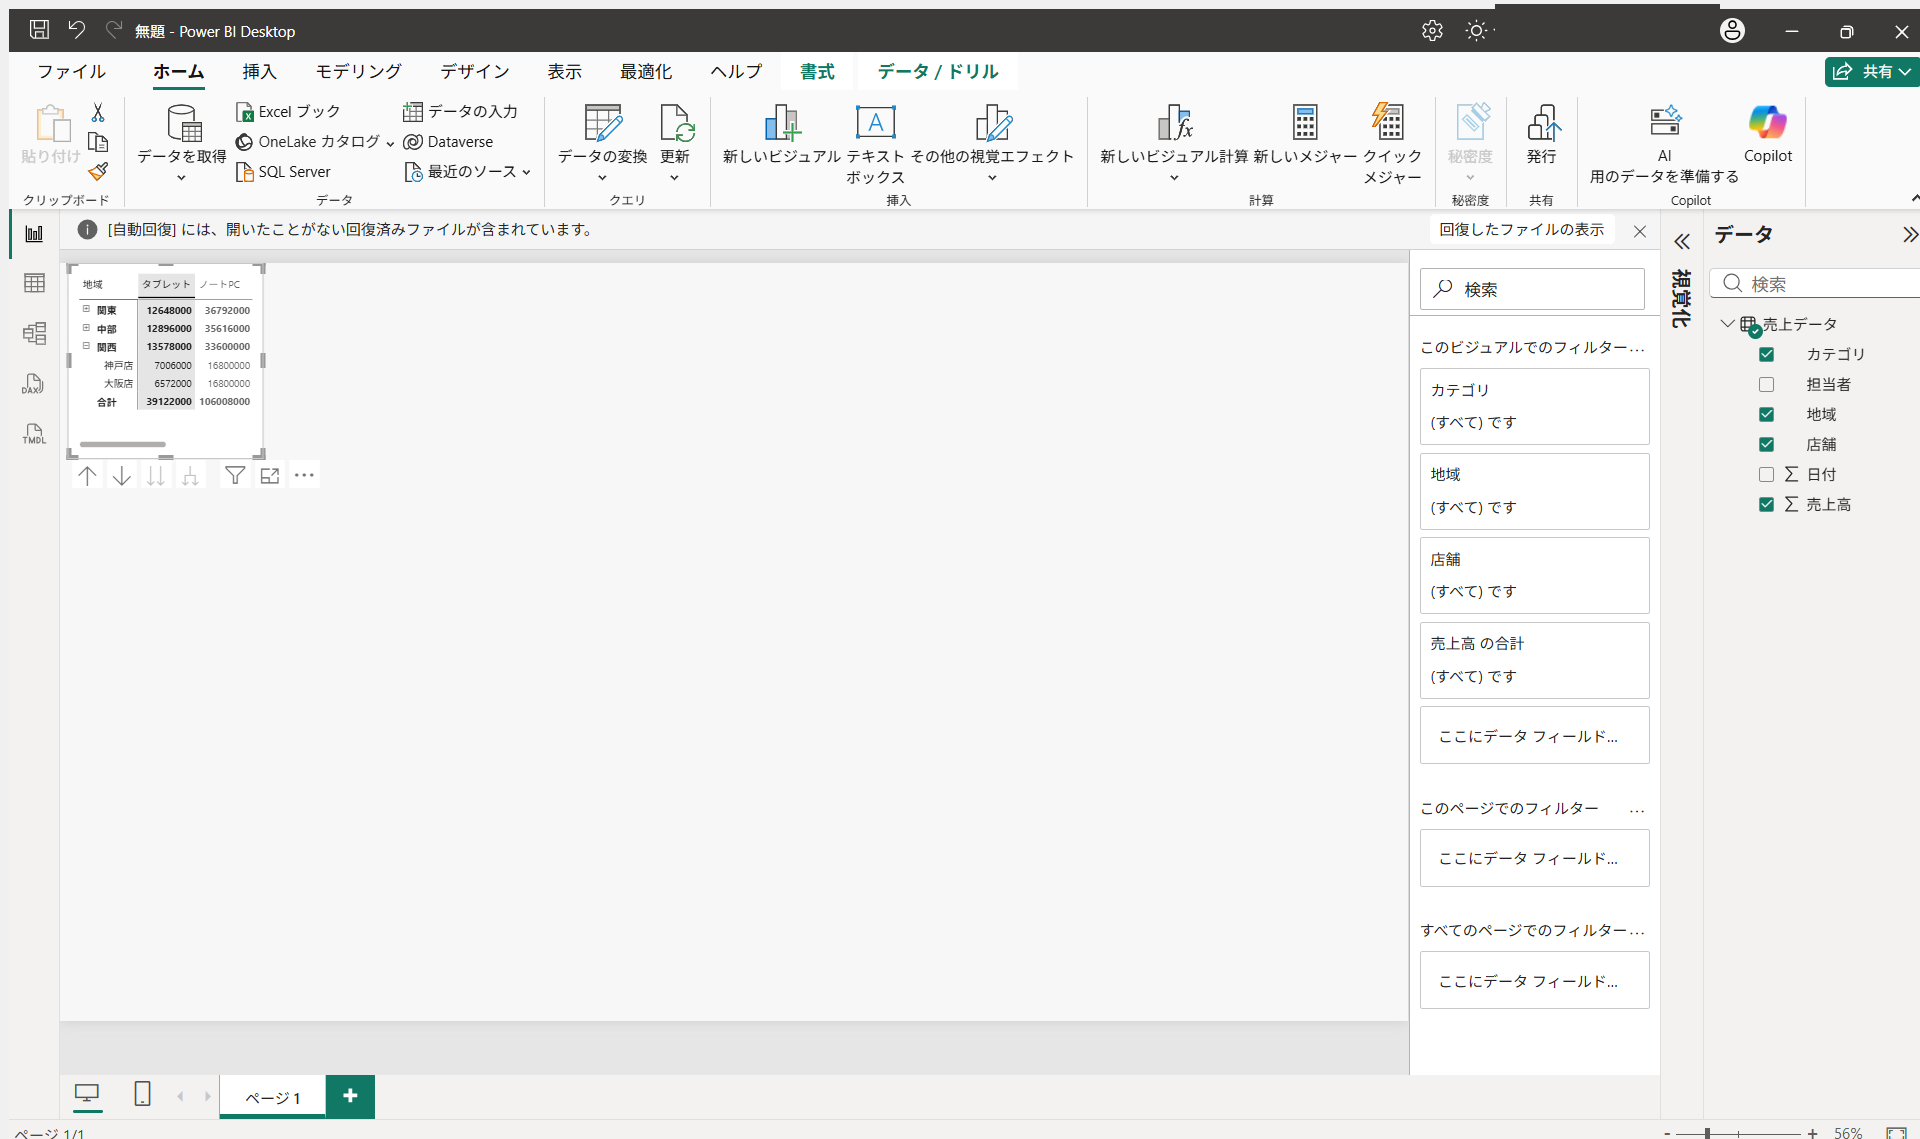
Task: Open the 最近のソース dropdown
Action: 526,172
